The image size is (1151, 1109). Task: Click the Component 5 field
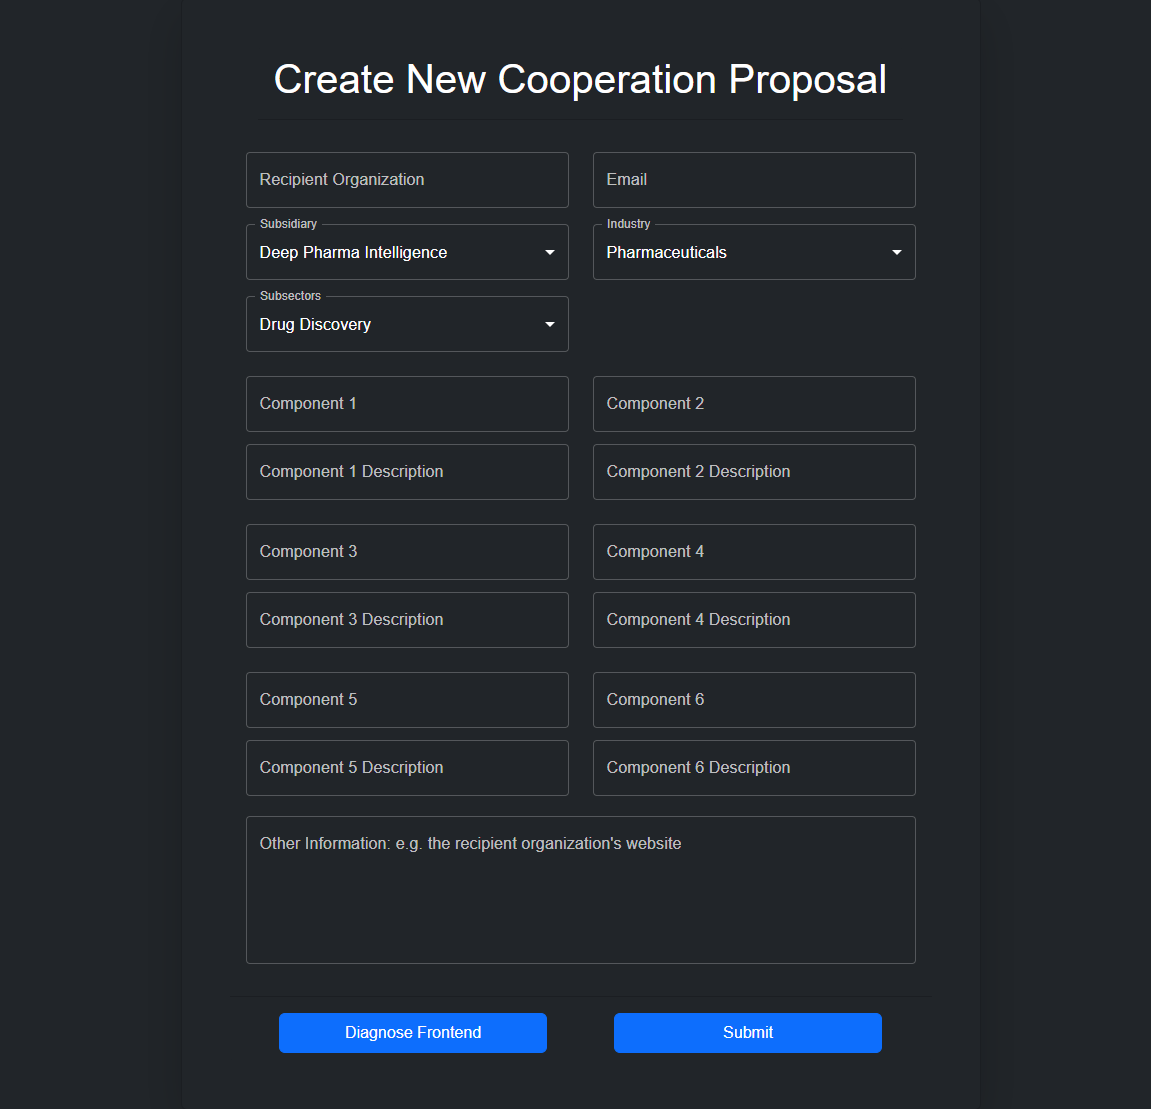407,700
